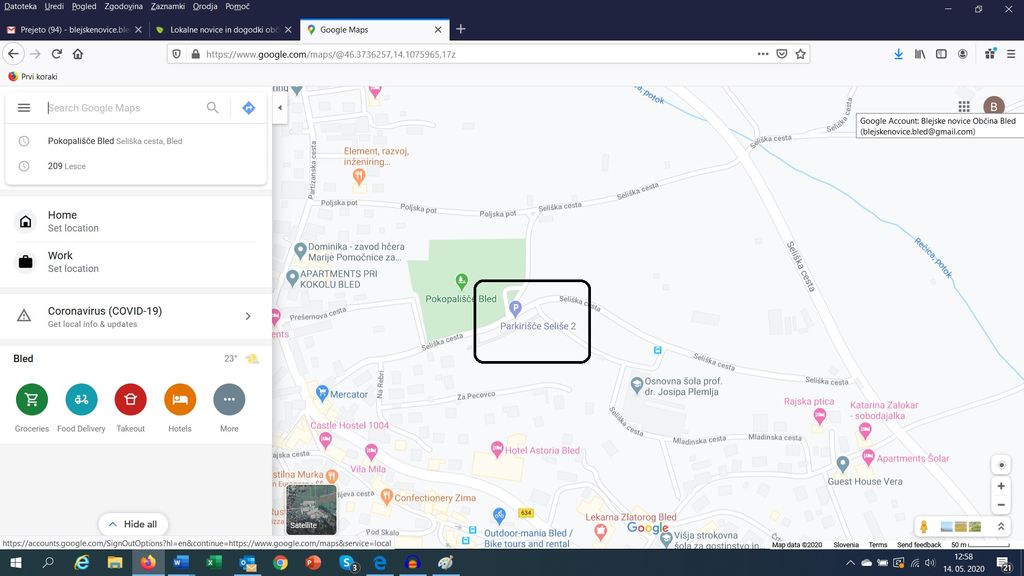Click the Directions icon in search box
The image size is (1024, 576).
[x=249, y=108]
